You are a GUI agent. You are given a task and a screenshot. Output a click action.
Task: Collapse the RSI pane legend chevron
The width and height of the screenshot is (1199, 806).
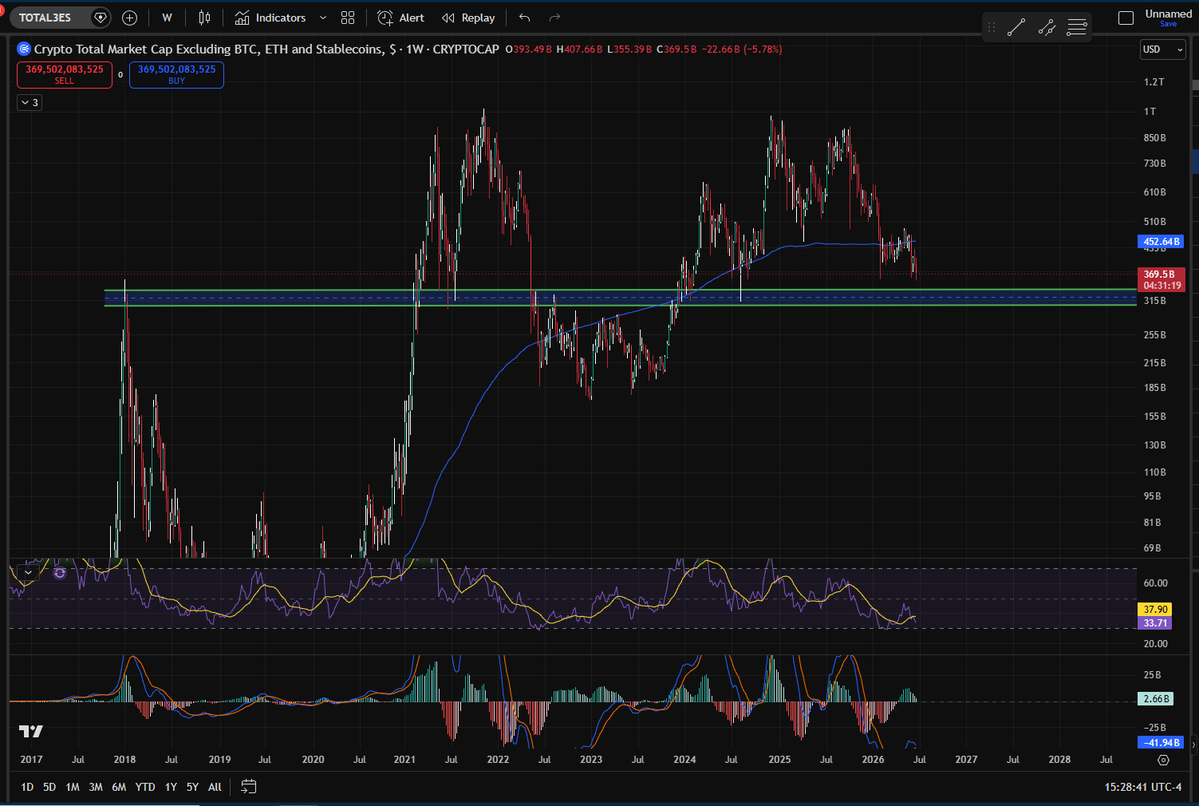[x=28, y=572]
